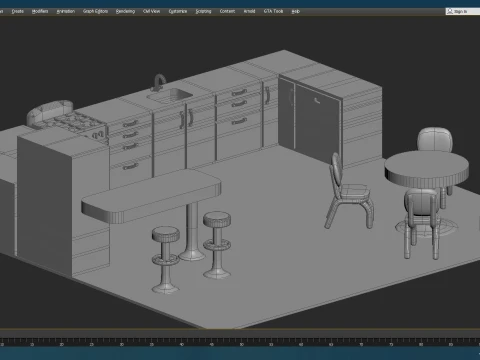Open the Help menu
This screenshot has width=480, height=360.
pos(296,11)
